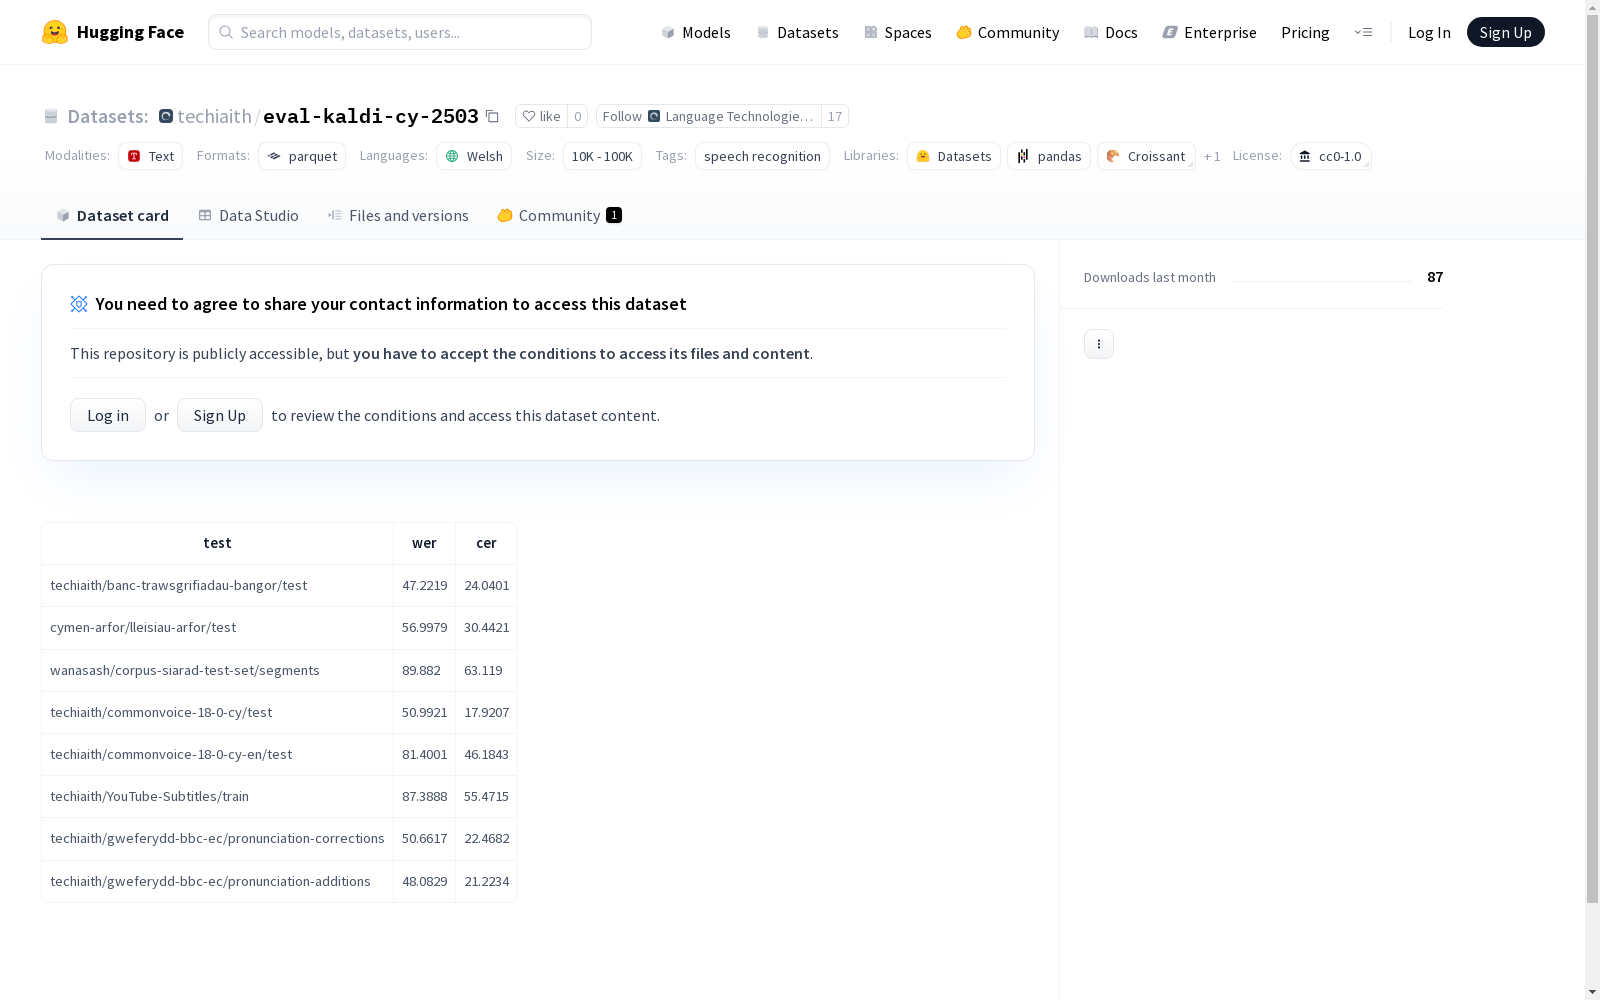Open the Community tab with 1 discussion
Viewport: 1600px width, 1000px height.
pyautogui.click(x=559, y=215)
